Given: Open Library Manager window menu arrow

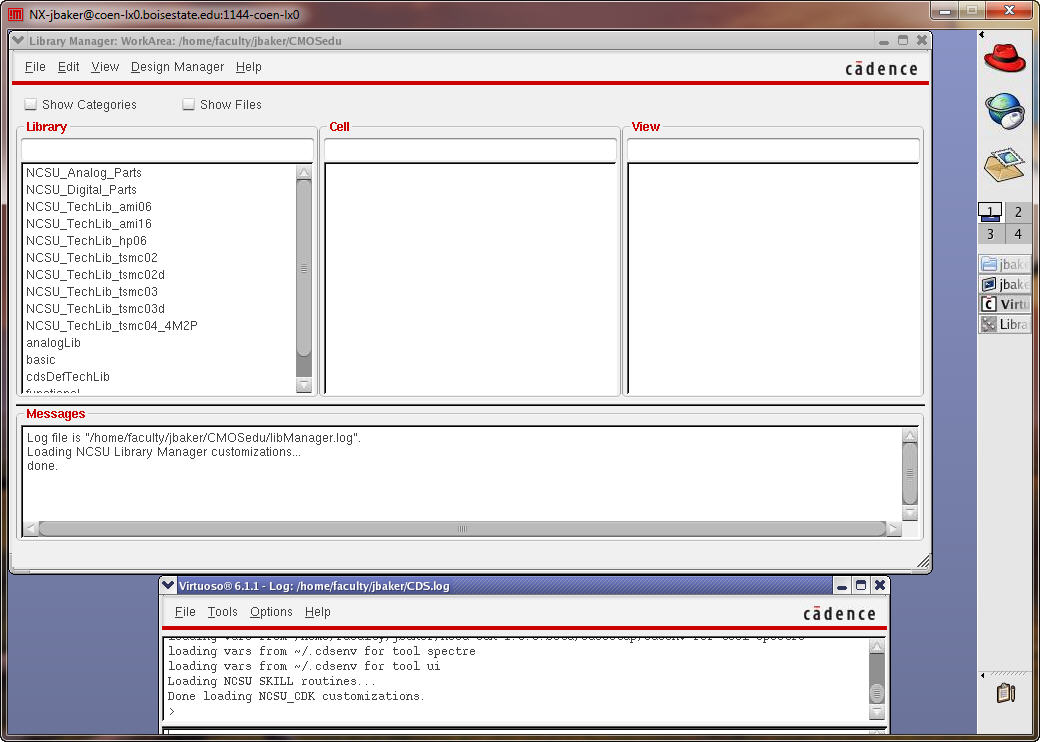Looking at the screenshot, I should tap(18, 41).
